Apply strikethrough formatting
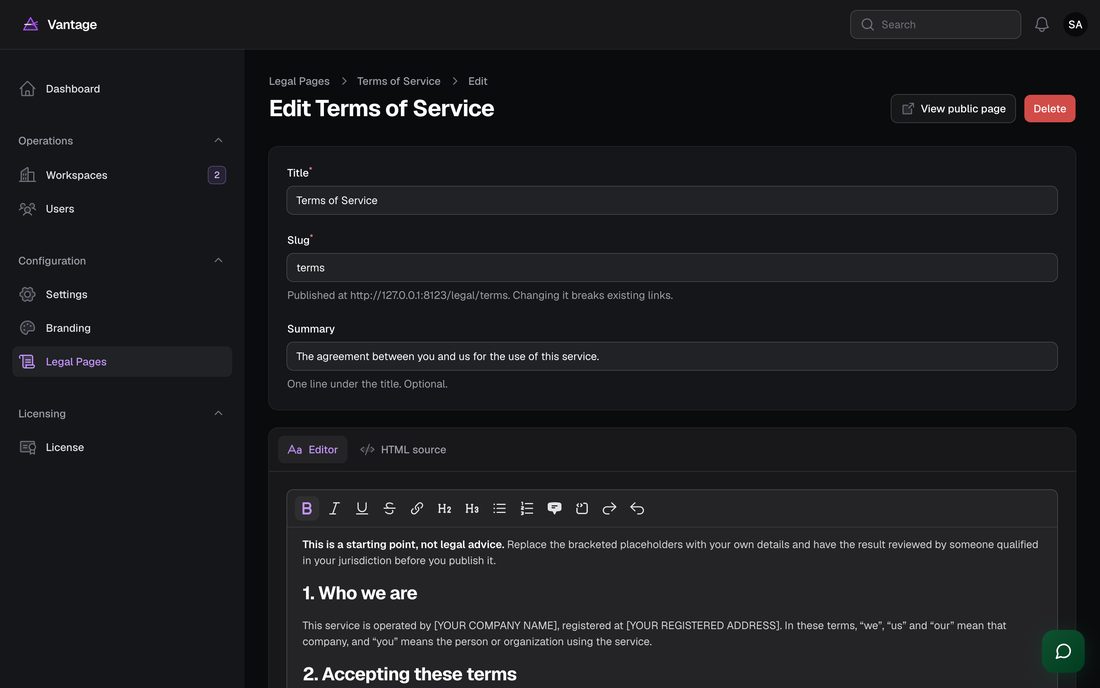This screenshot has height=688, width=1100. point(389,508)
